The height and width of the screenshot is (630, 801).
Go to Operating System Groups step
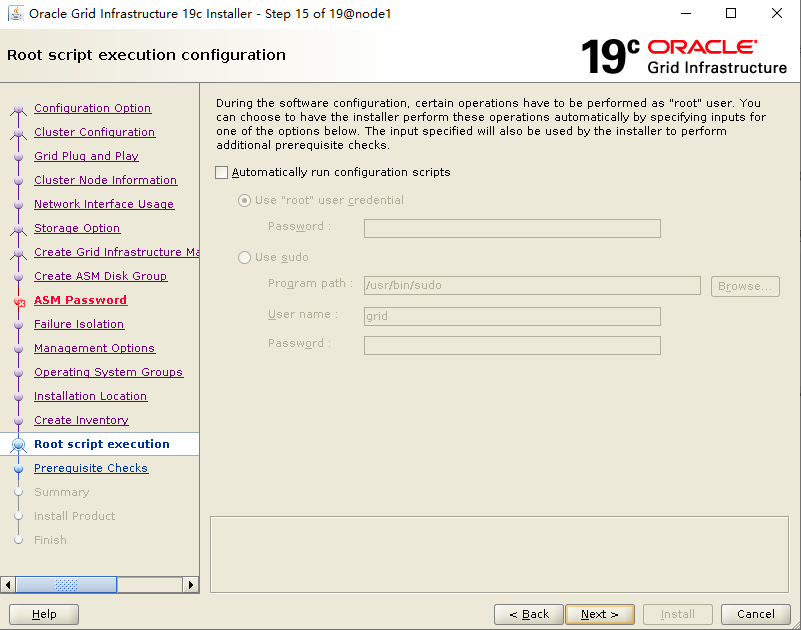point(108,372)
